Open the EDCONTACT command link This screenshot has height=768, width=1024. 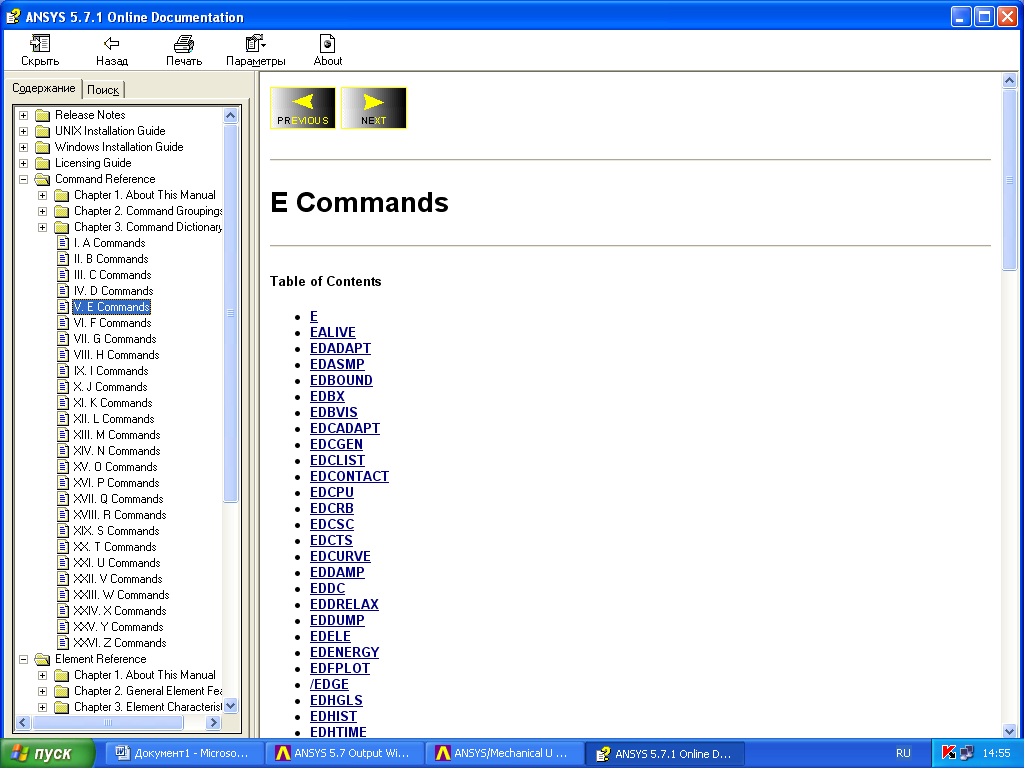349,476
